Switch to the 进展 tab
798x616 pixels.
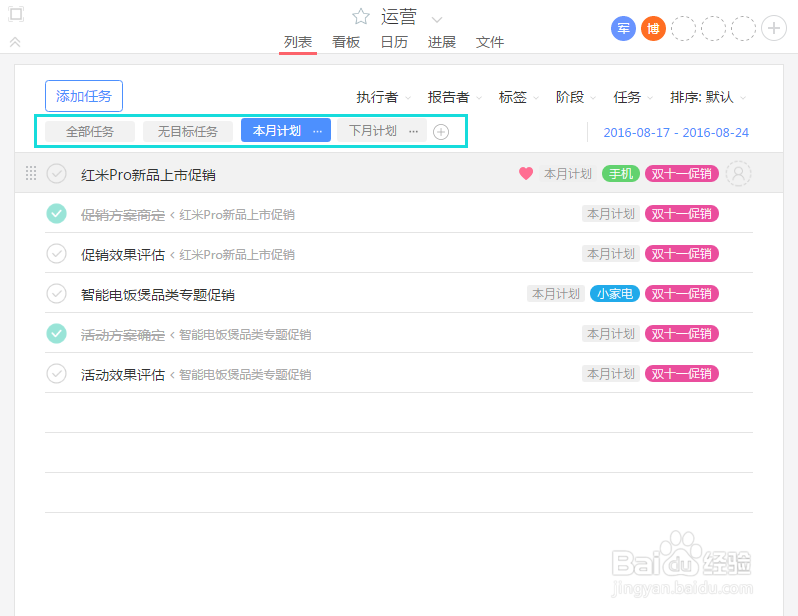click(x=442, y=42)
